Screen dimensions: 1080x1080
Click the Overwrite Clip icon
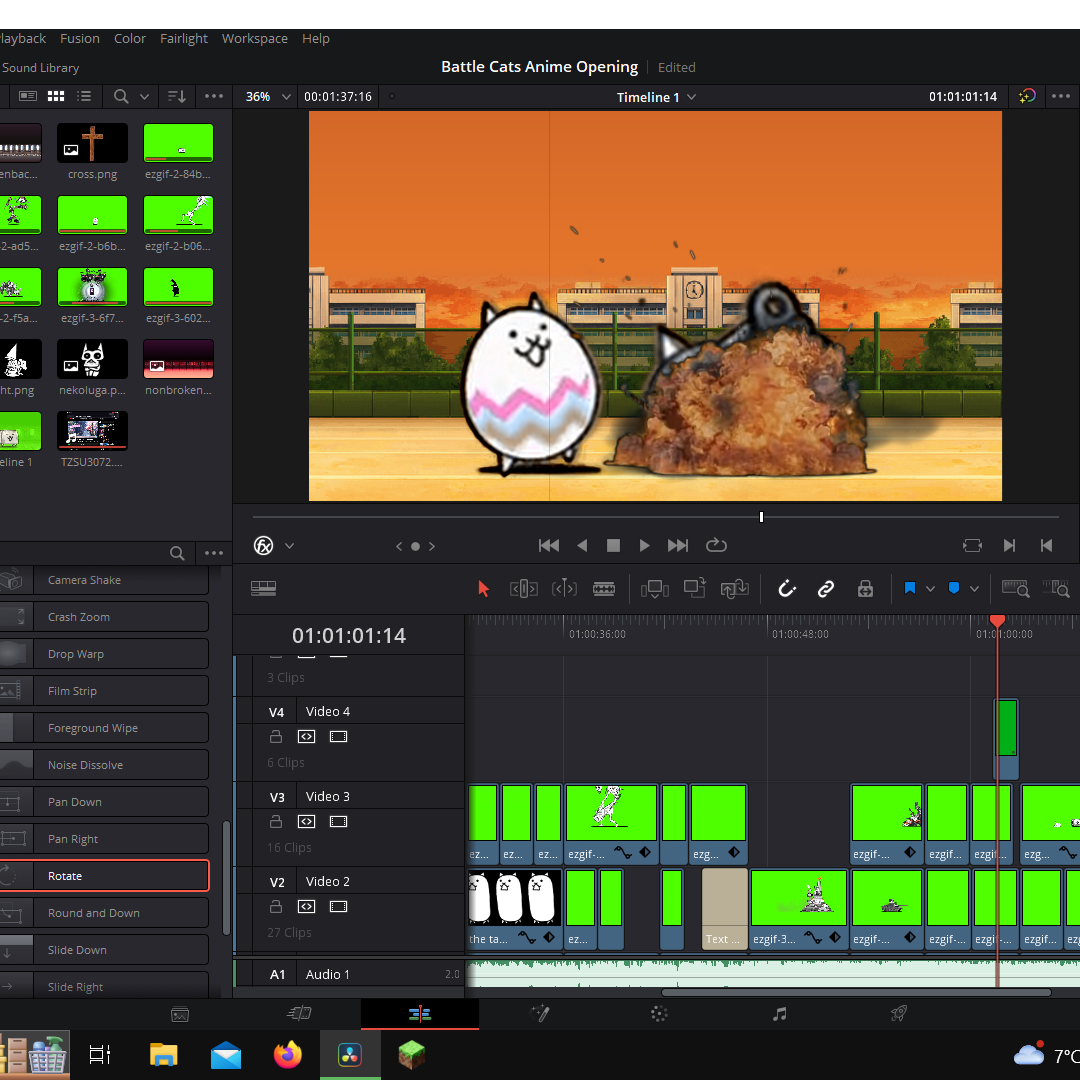pos(694,588)
